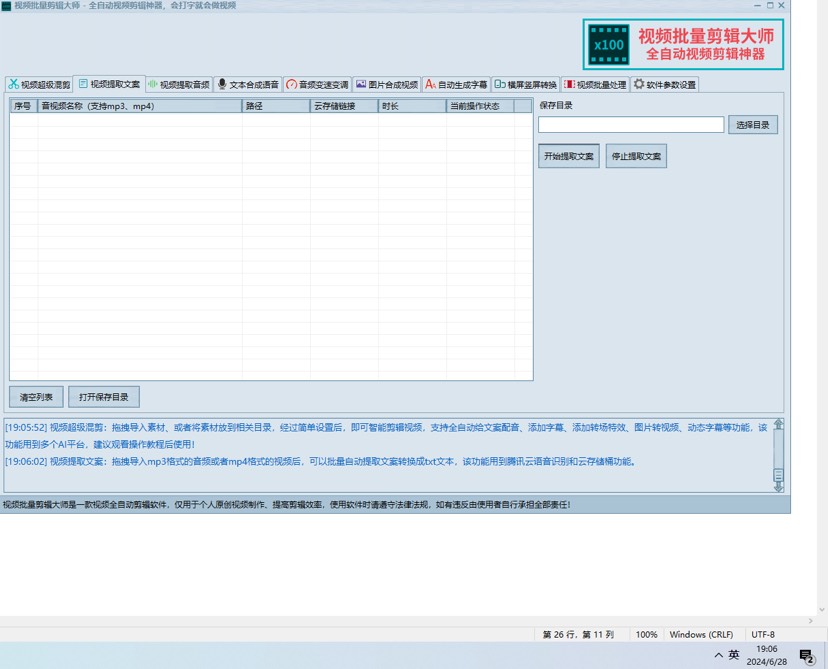
Task: Clear the list with 清空列表
Action: (x=37, y=397)
